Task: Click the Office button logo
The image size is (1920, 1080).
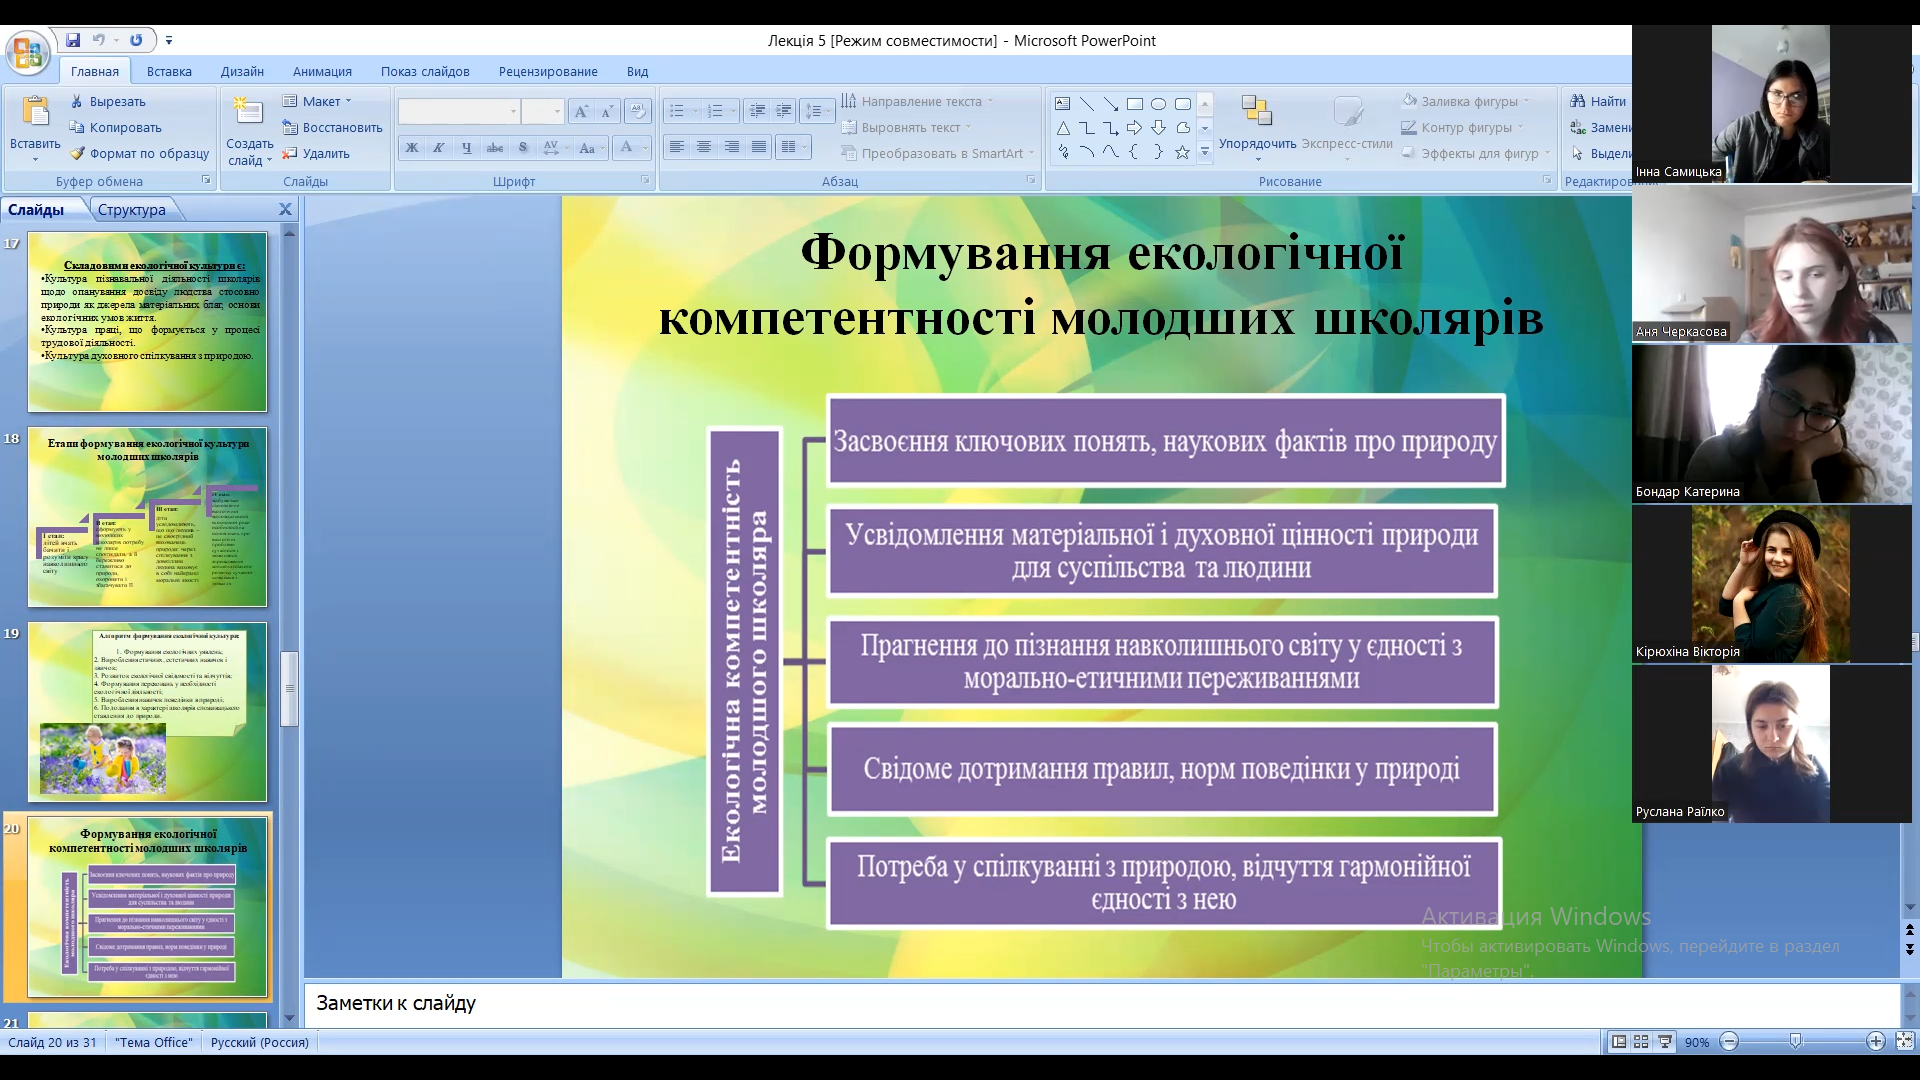Action: click(x=27, y=52)
